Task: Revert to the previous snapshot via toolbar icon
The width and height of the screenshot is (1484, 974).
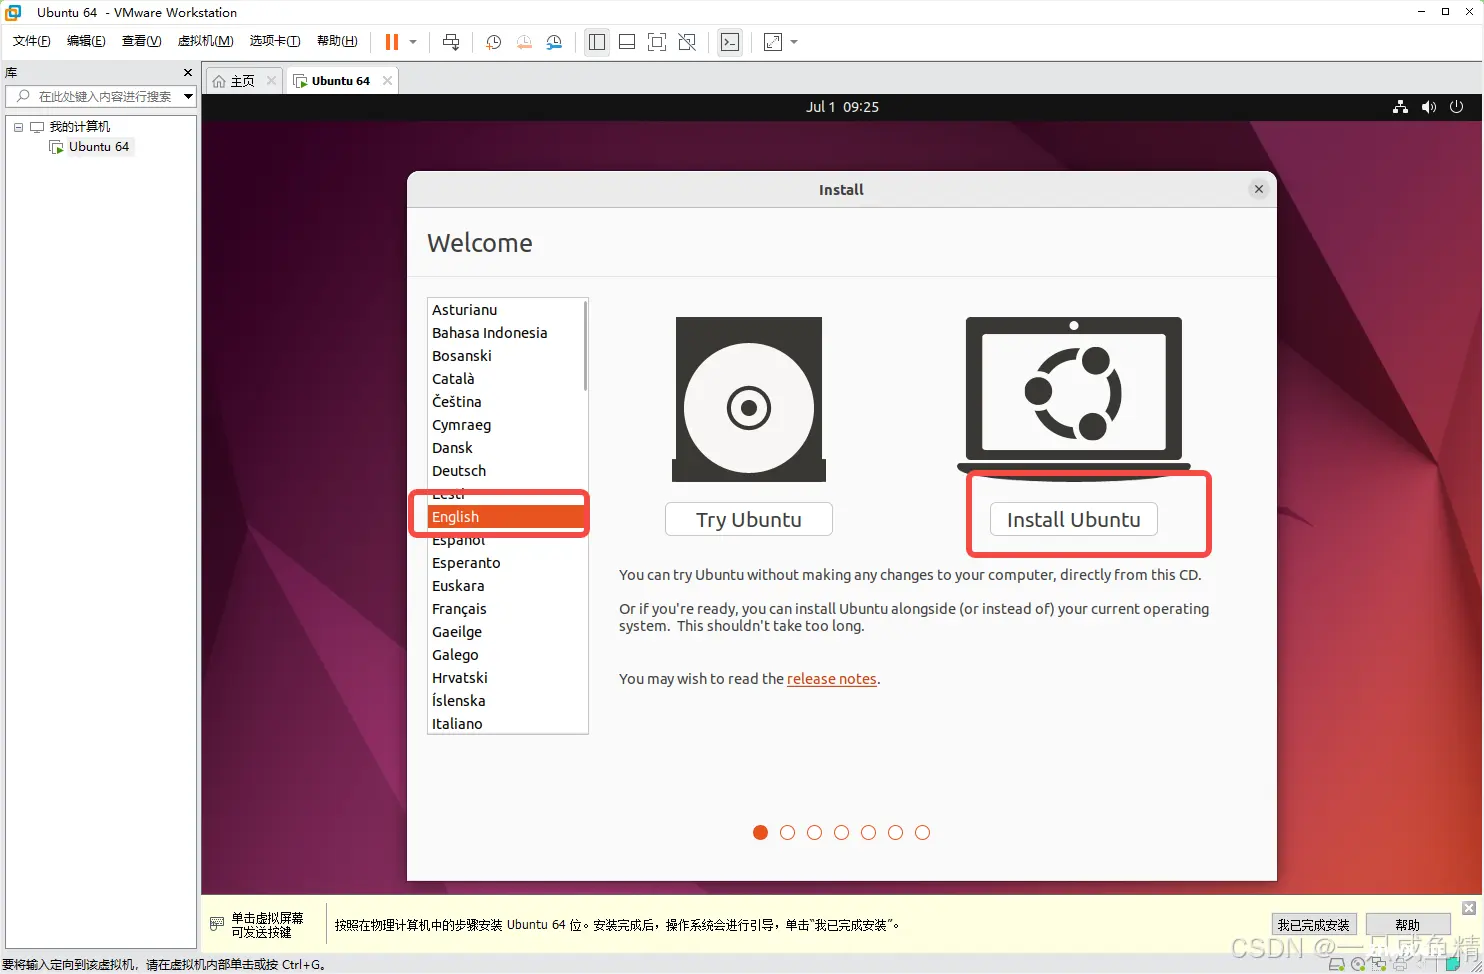Action: click(x=524, y=42)
